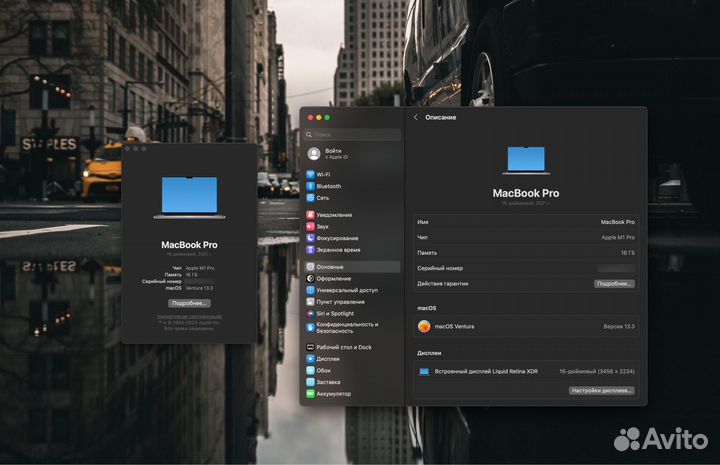The height and width of the screenshot is (465, 720).
Task: Open Уведомления (Notifications) settings
Action: click(x=334, y=215)
